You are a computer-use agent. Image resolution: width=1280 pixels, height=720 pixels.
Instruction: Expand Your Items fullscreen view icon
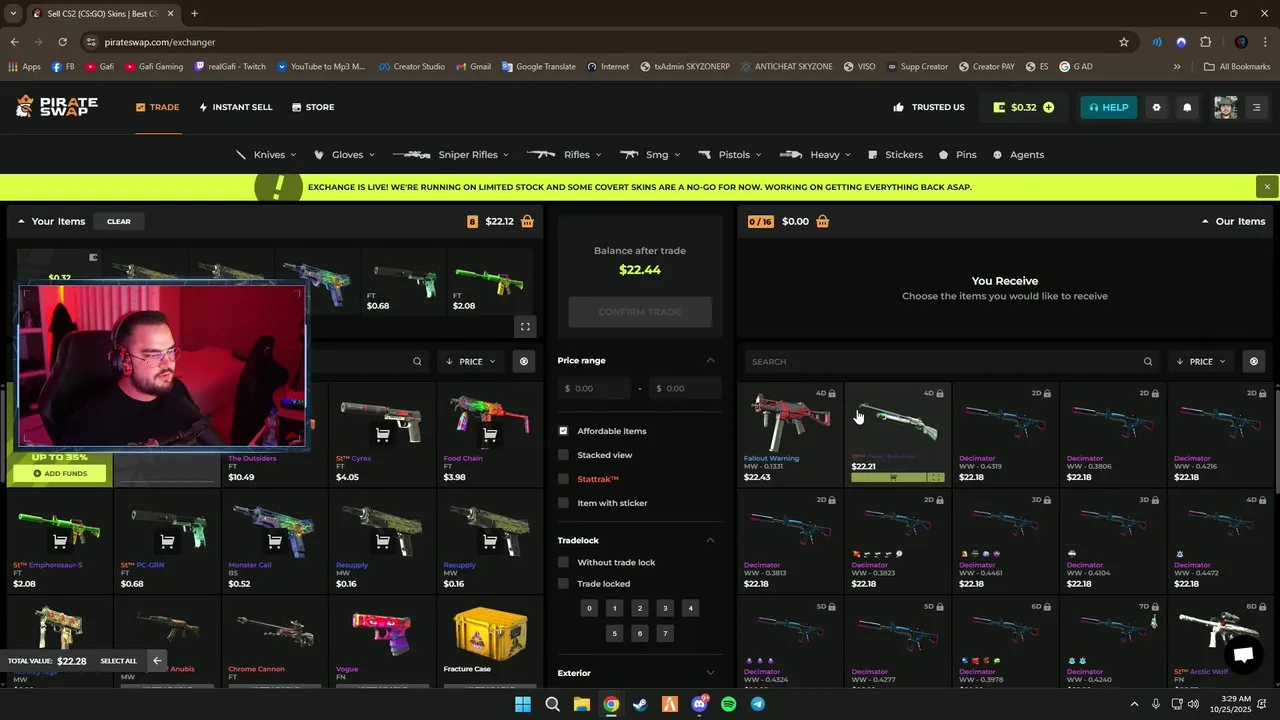point(525,327)
